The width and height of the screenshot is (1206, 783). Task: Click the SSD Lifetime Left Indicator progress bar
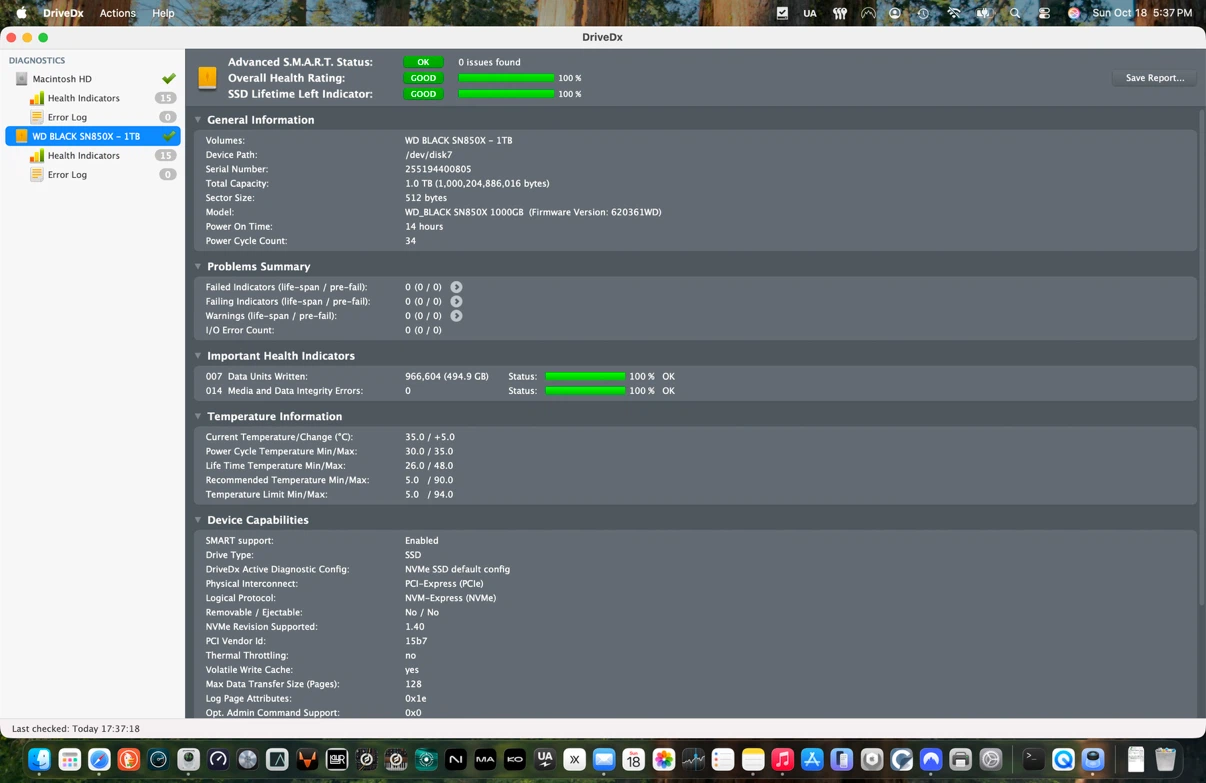506,94
